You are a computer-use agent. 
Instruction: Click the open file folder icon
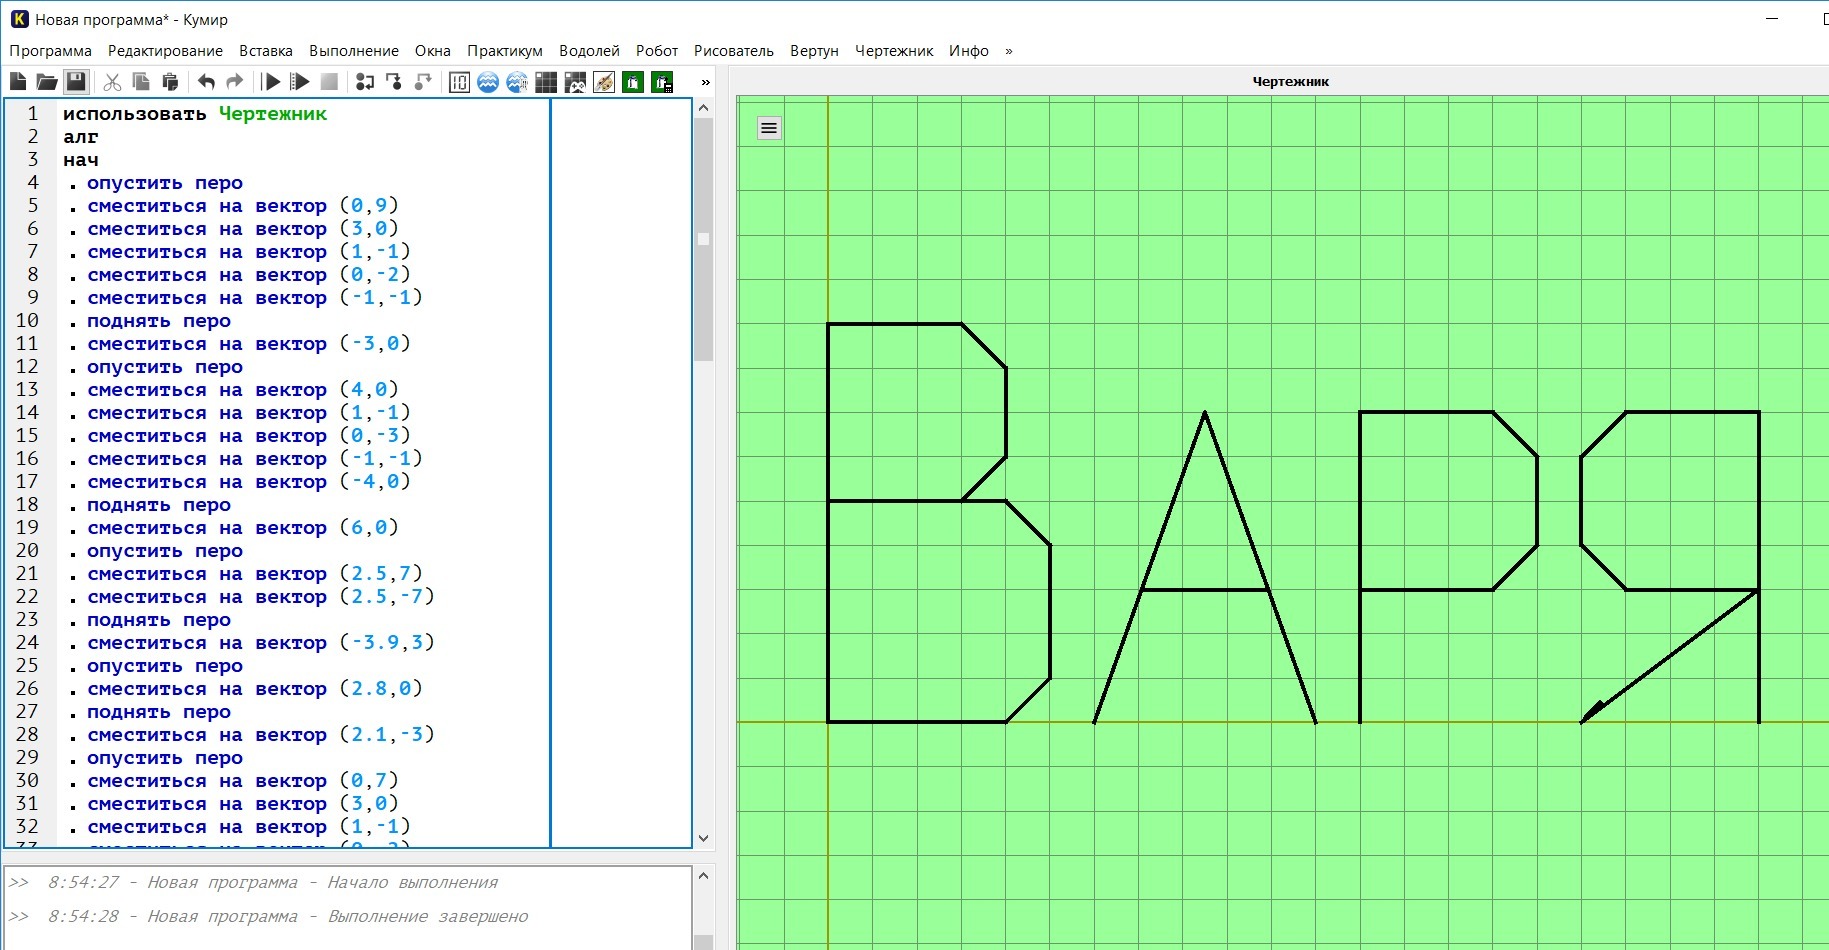[x=46, y=82]
